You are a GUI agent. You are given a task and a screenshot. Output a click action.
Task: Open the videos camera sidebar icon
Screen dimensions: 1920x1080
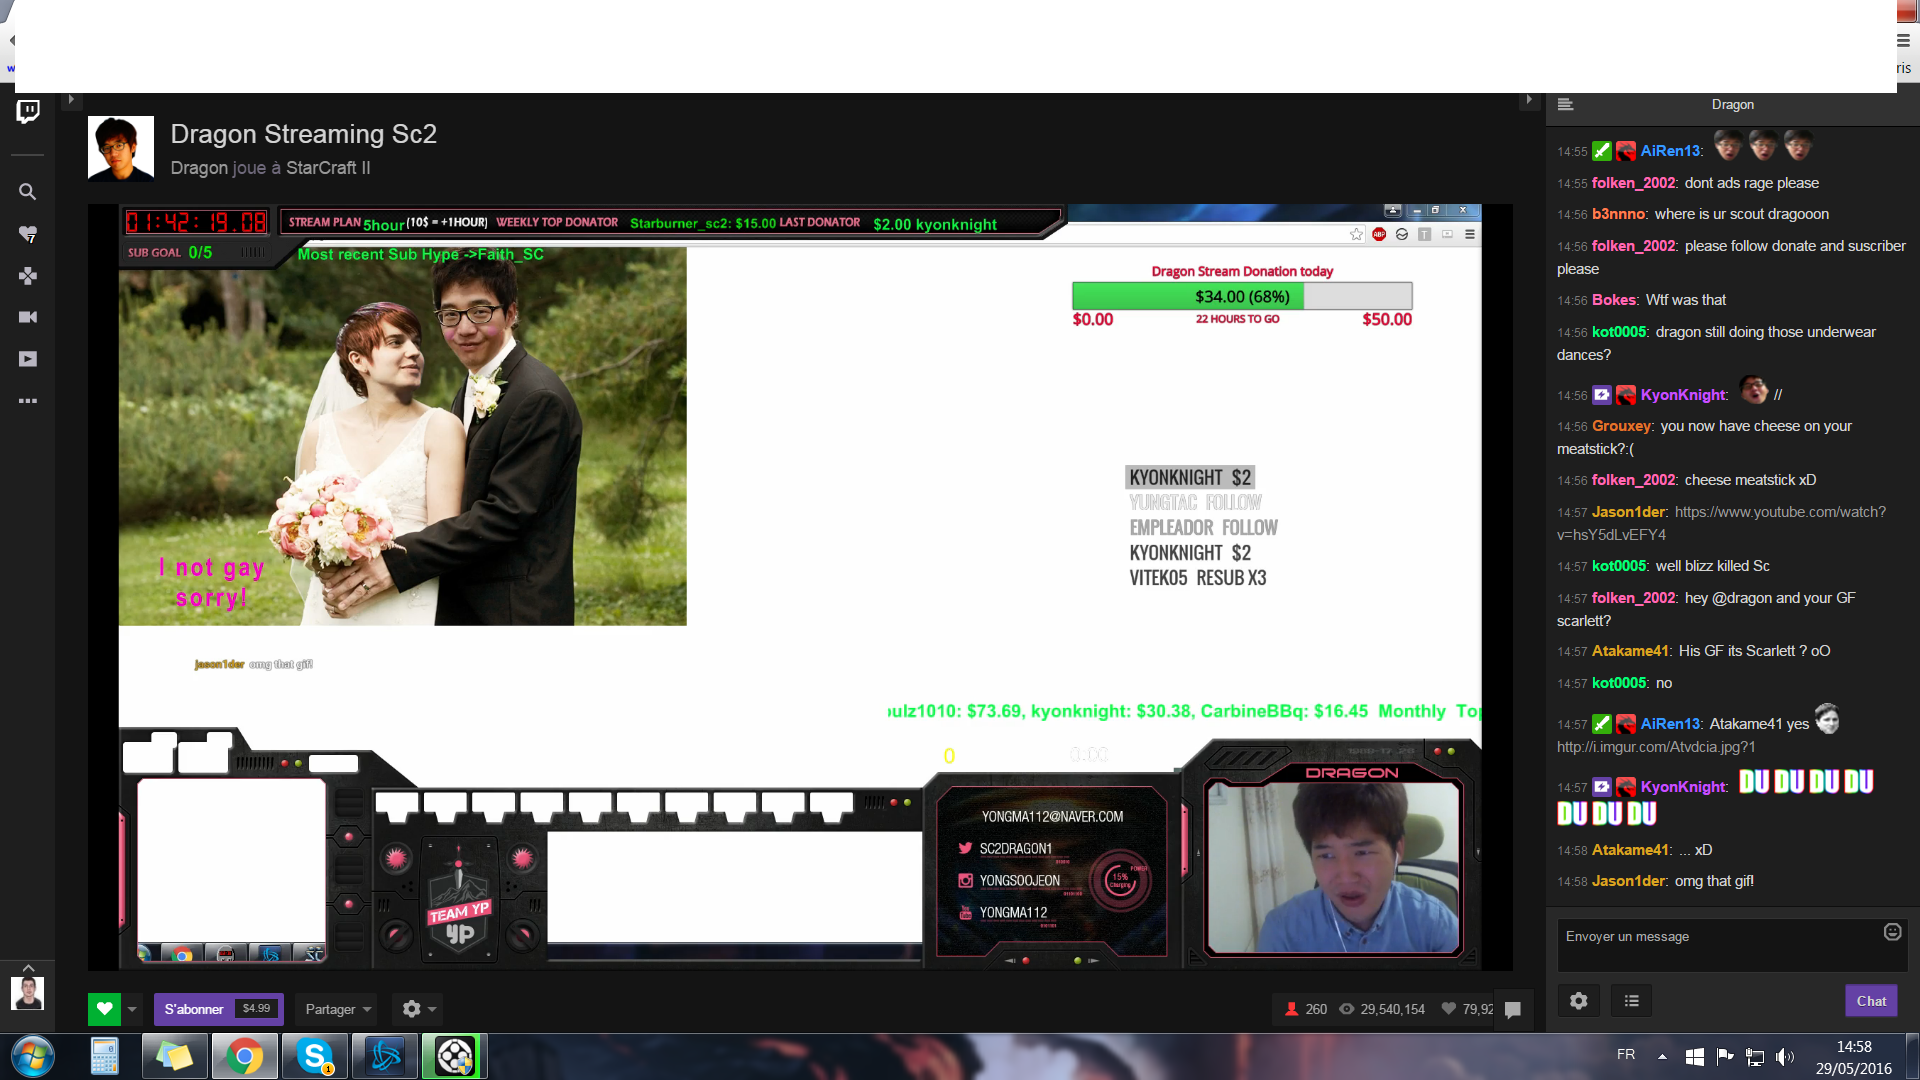28,317
